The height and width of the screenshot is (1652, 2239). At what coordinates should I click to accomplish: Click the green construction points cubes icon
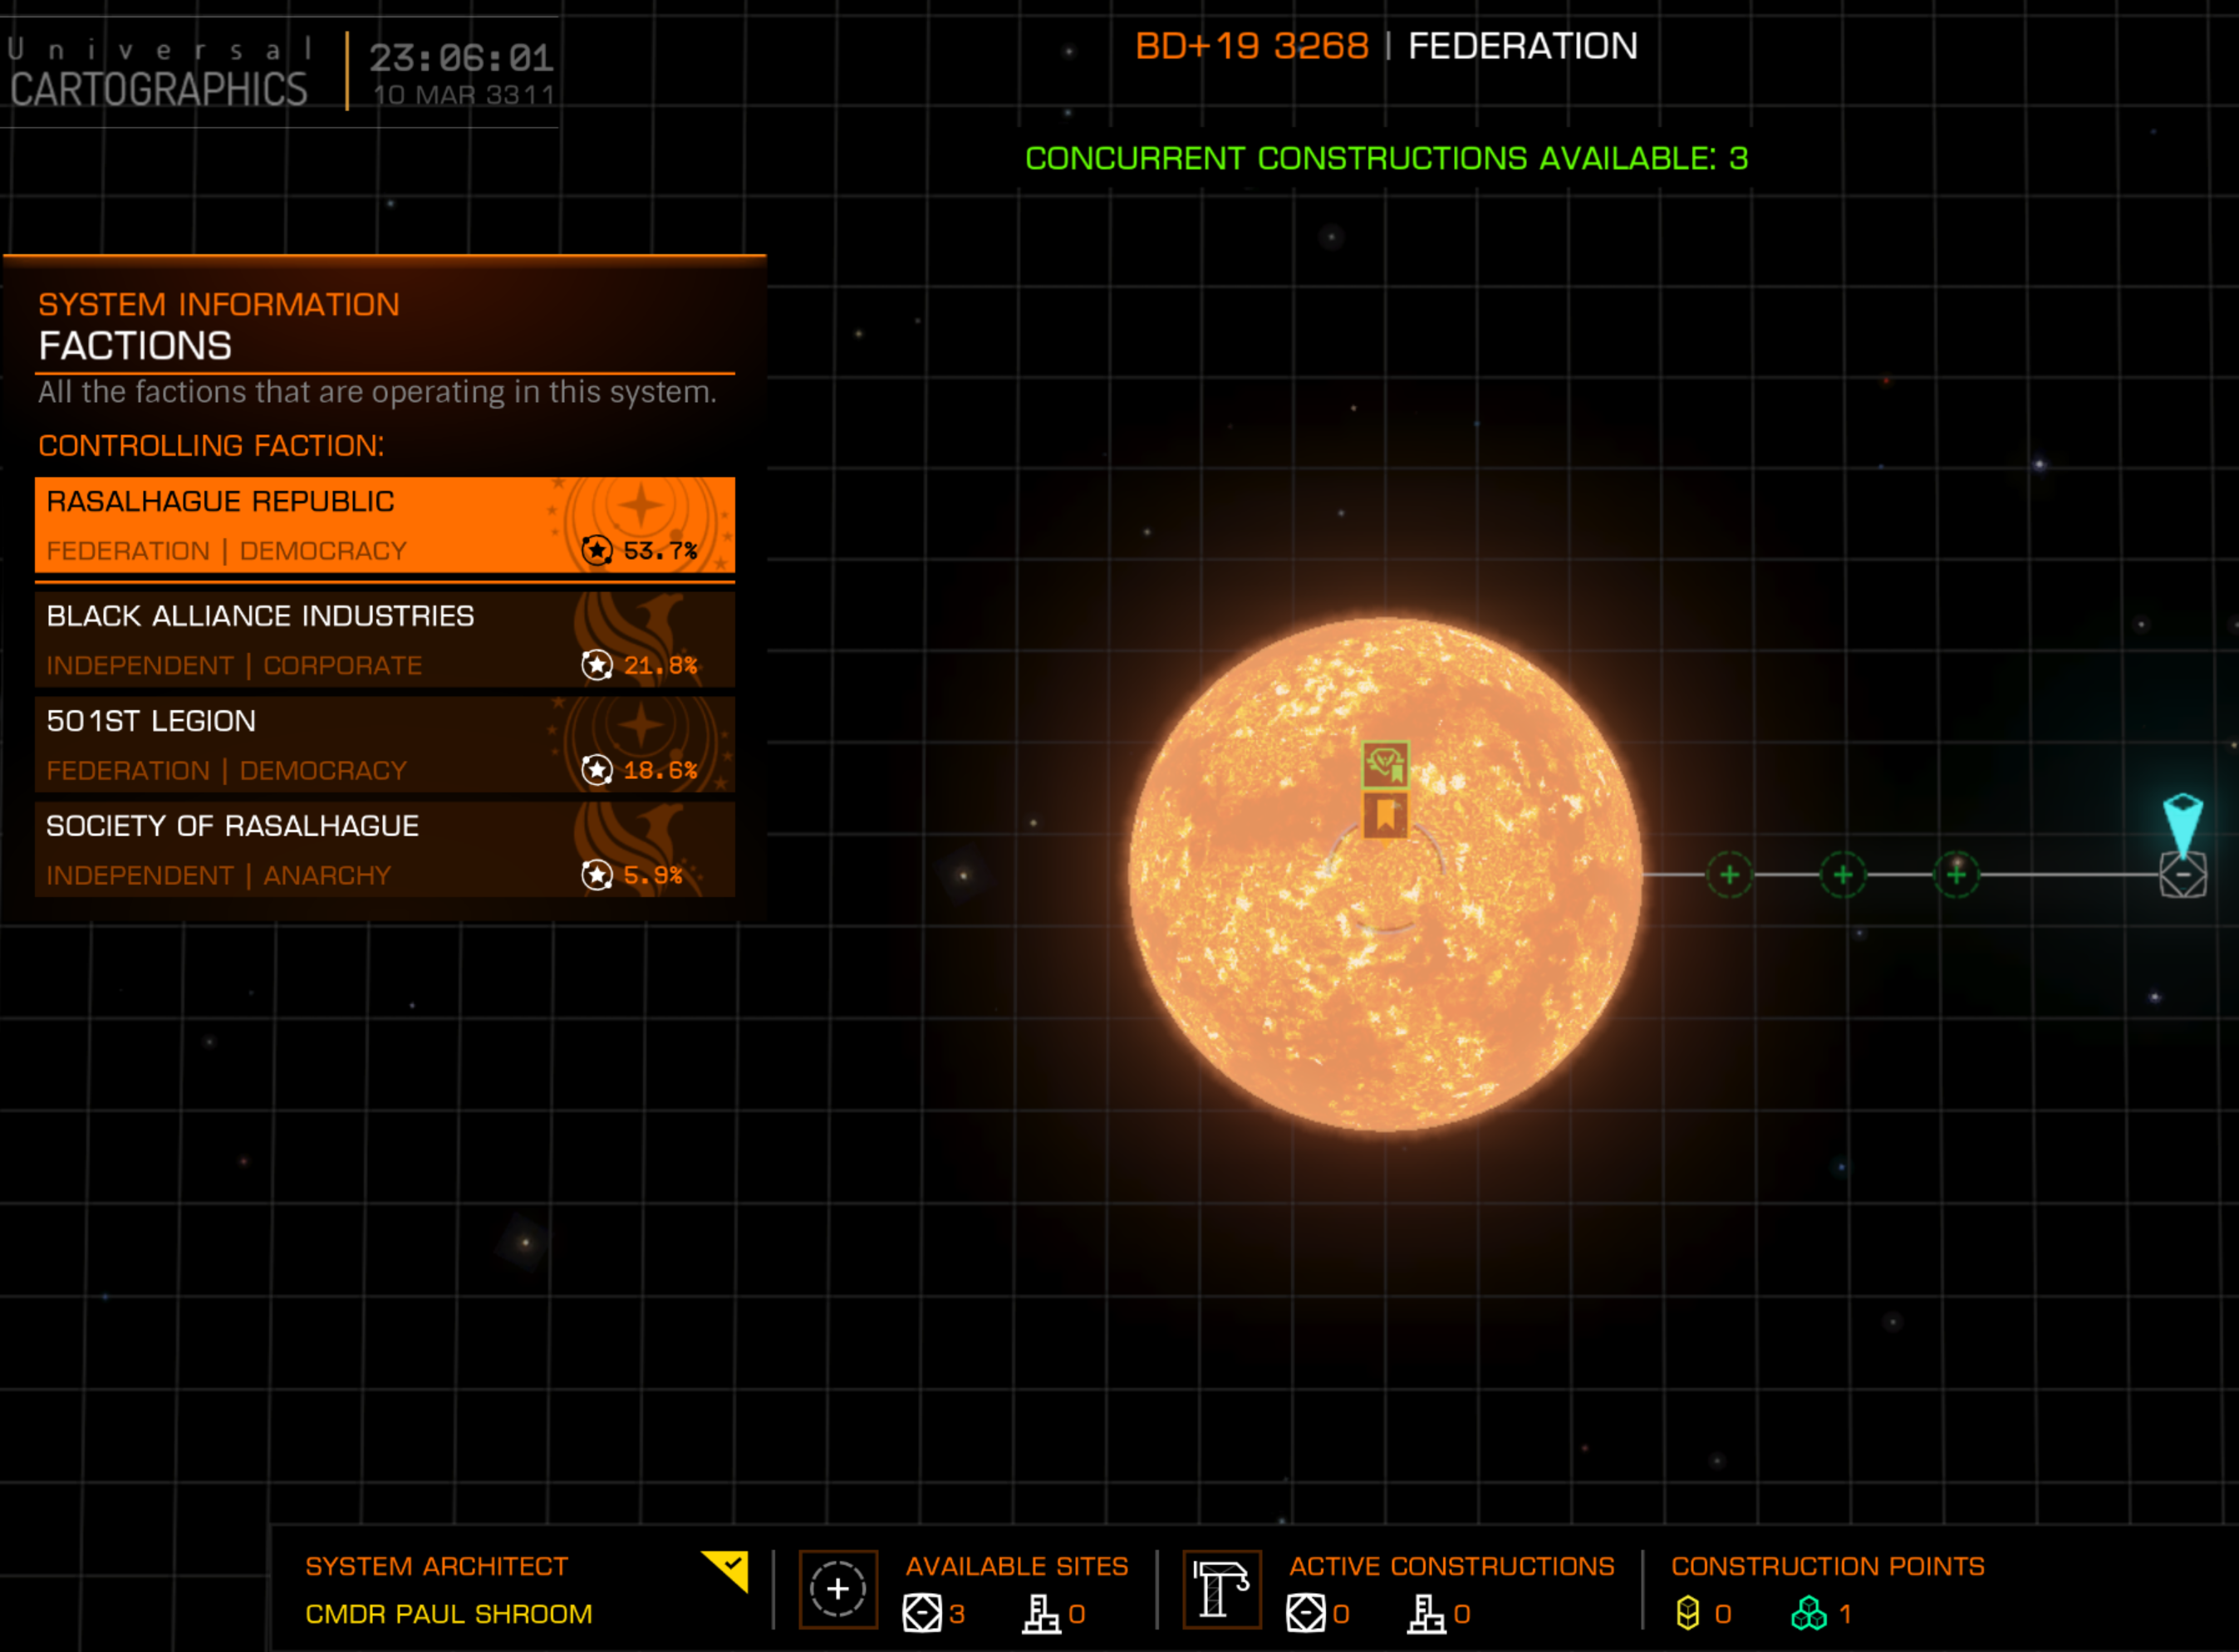click(1809, 1613)
